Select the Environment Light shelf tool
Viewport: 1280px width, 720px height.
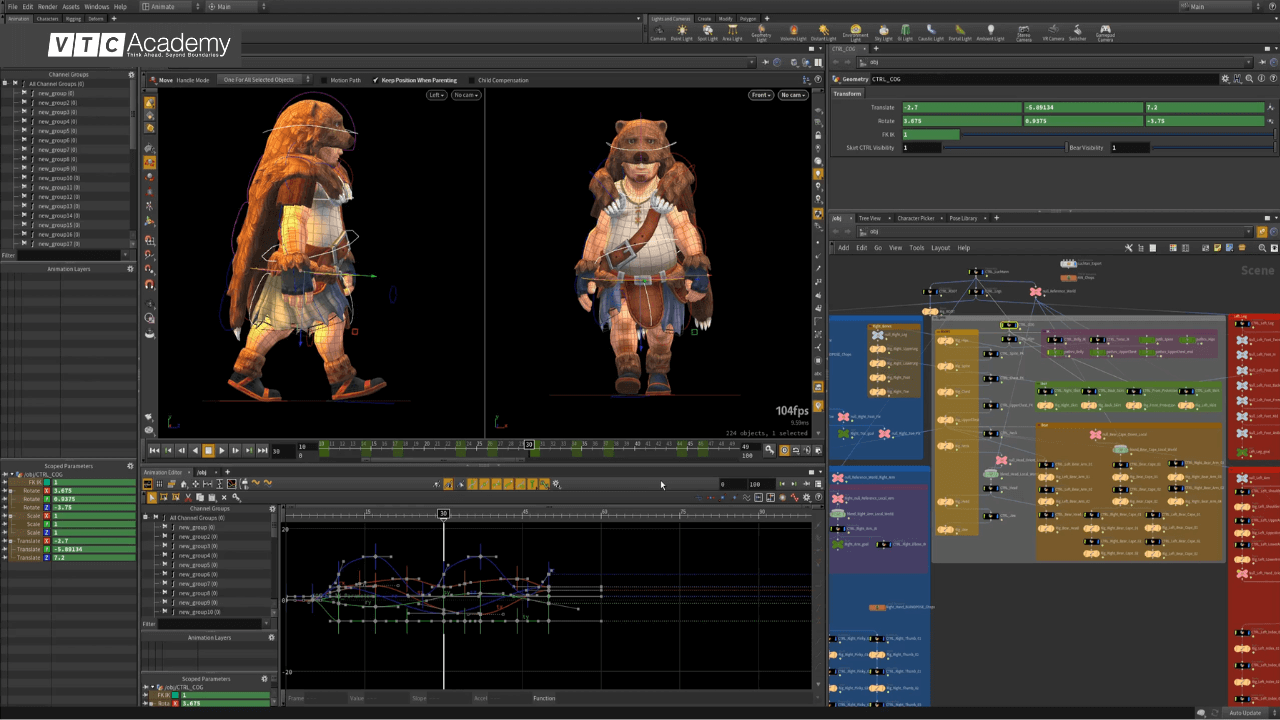pyautogui.click(x=855, y=29)
